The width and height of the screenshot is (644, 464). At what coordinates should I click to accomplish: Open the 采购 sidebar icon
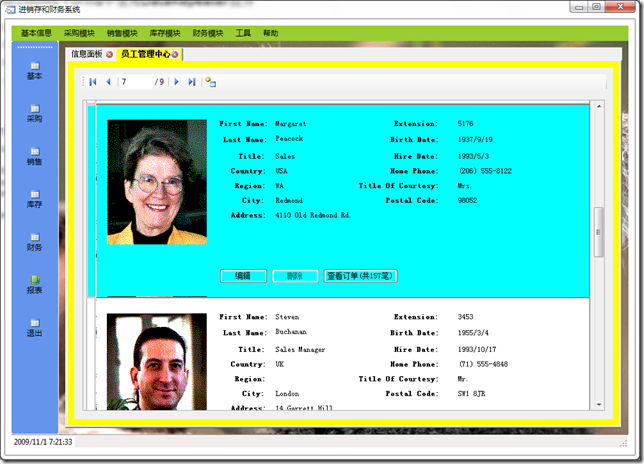(34, 114)
